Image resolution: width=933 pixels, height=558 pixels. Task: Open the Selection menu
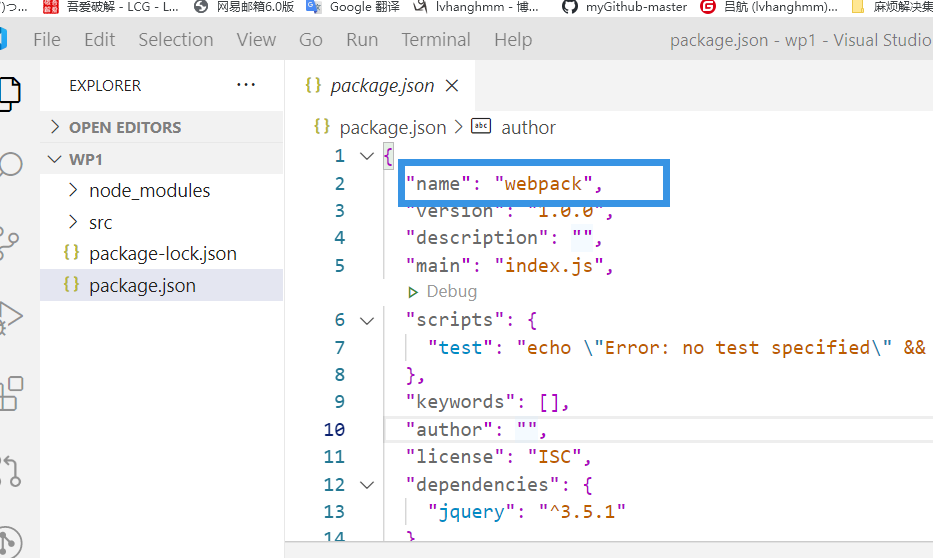(176, 40)
